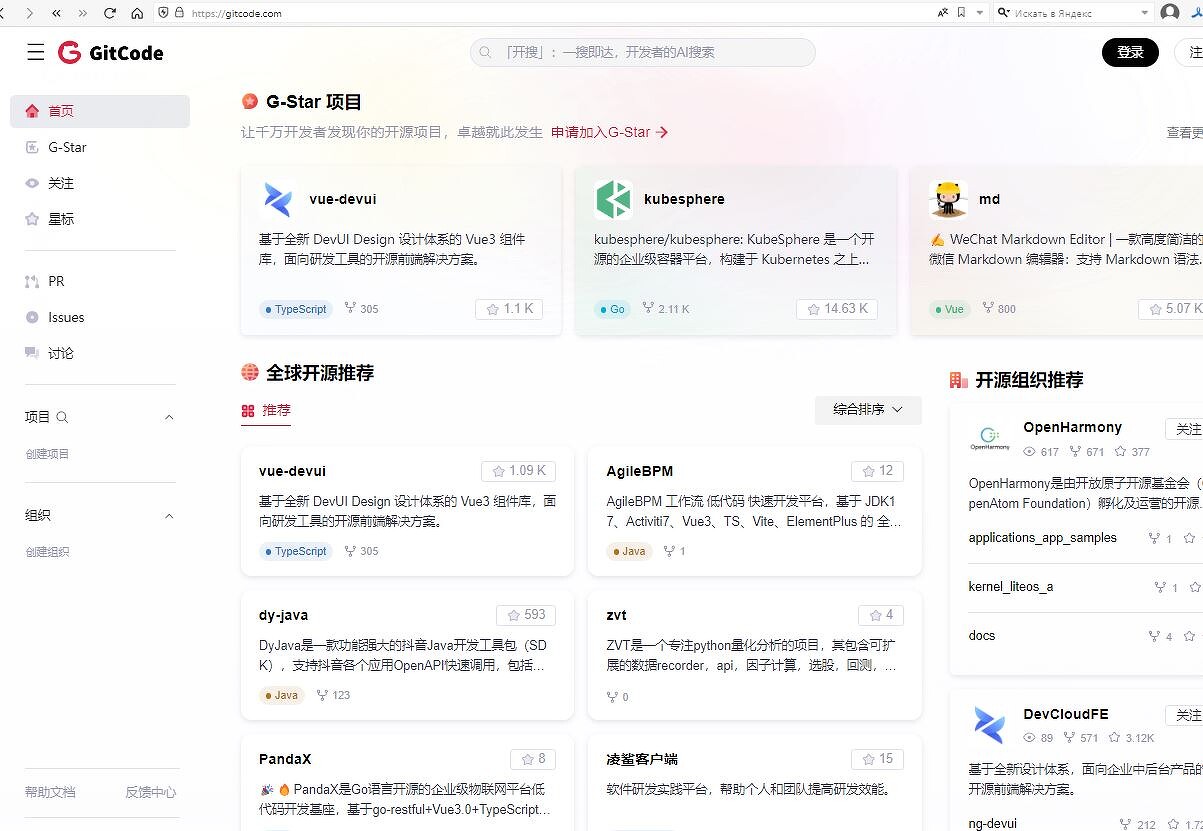Open PR in the sidebar
The image size is (1203, 831).
[x=100, y=281]
